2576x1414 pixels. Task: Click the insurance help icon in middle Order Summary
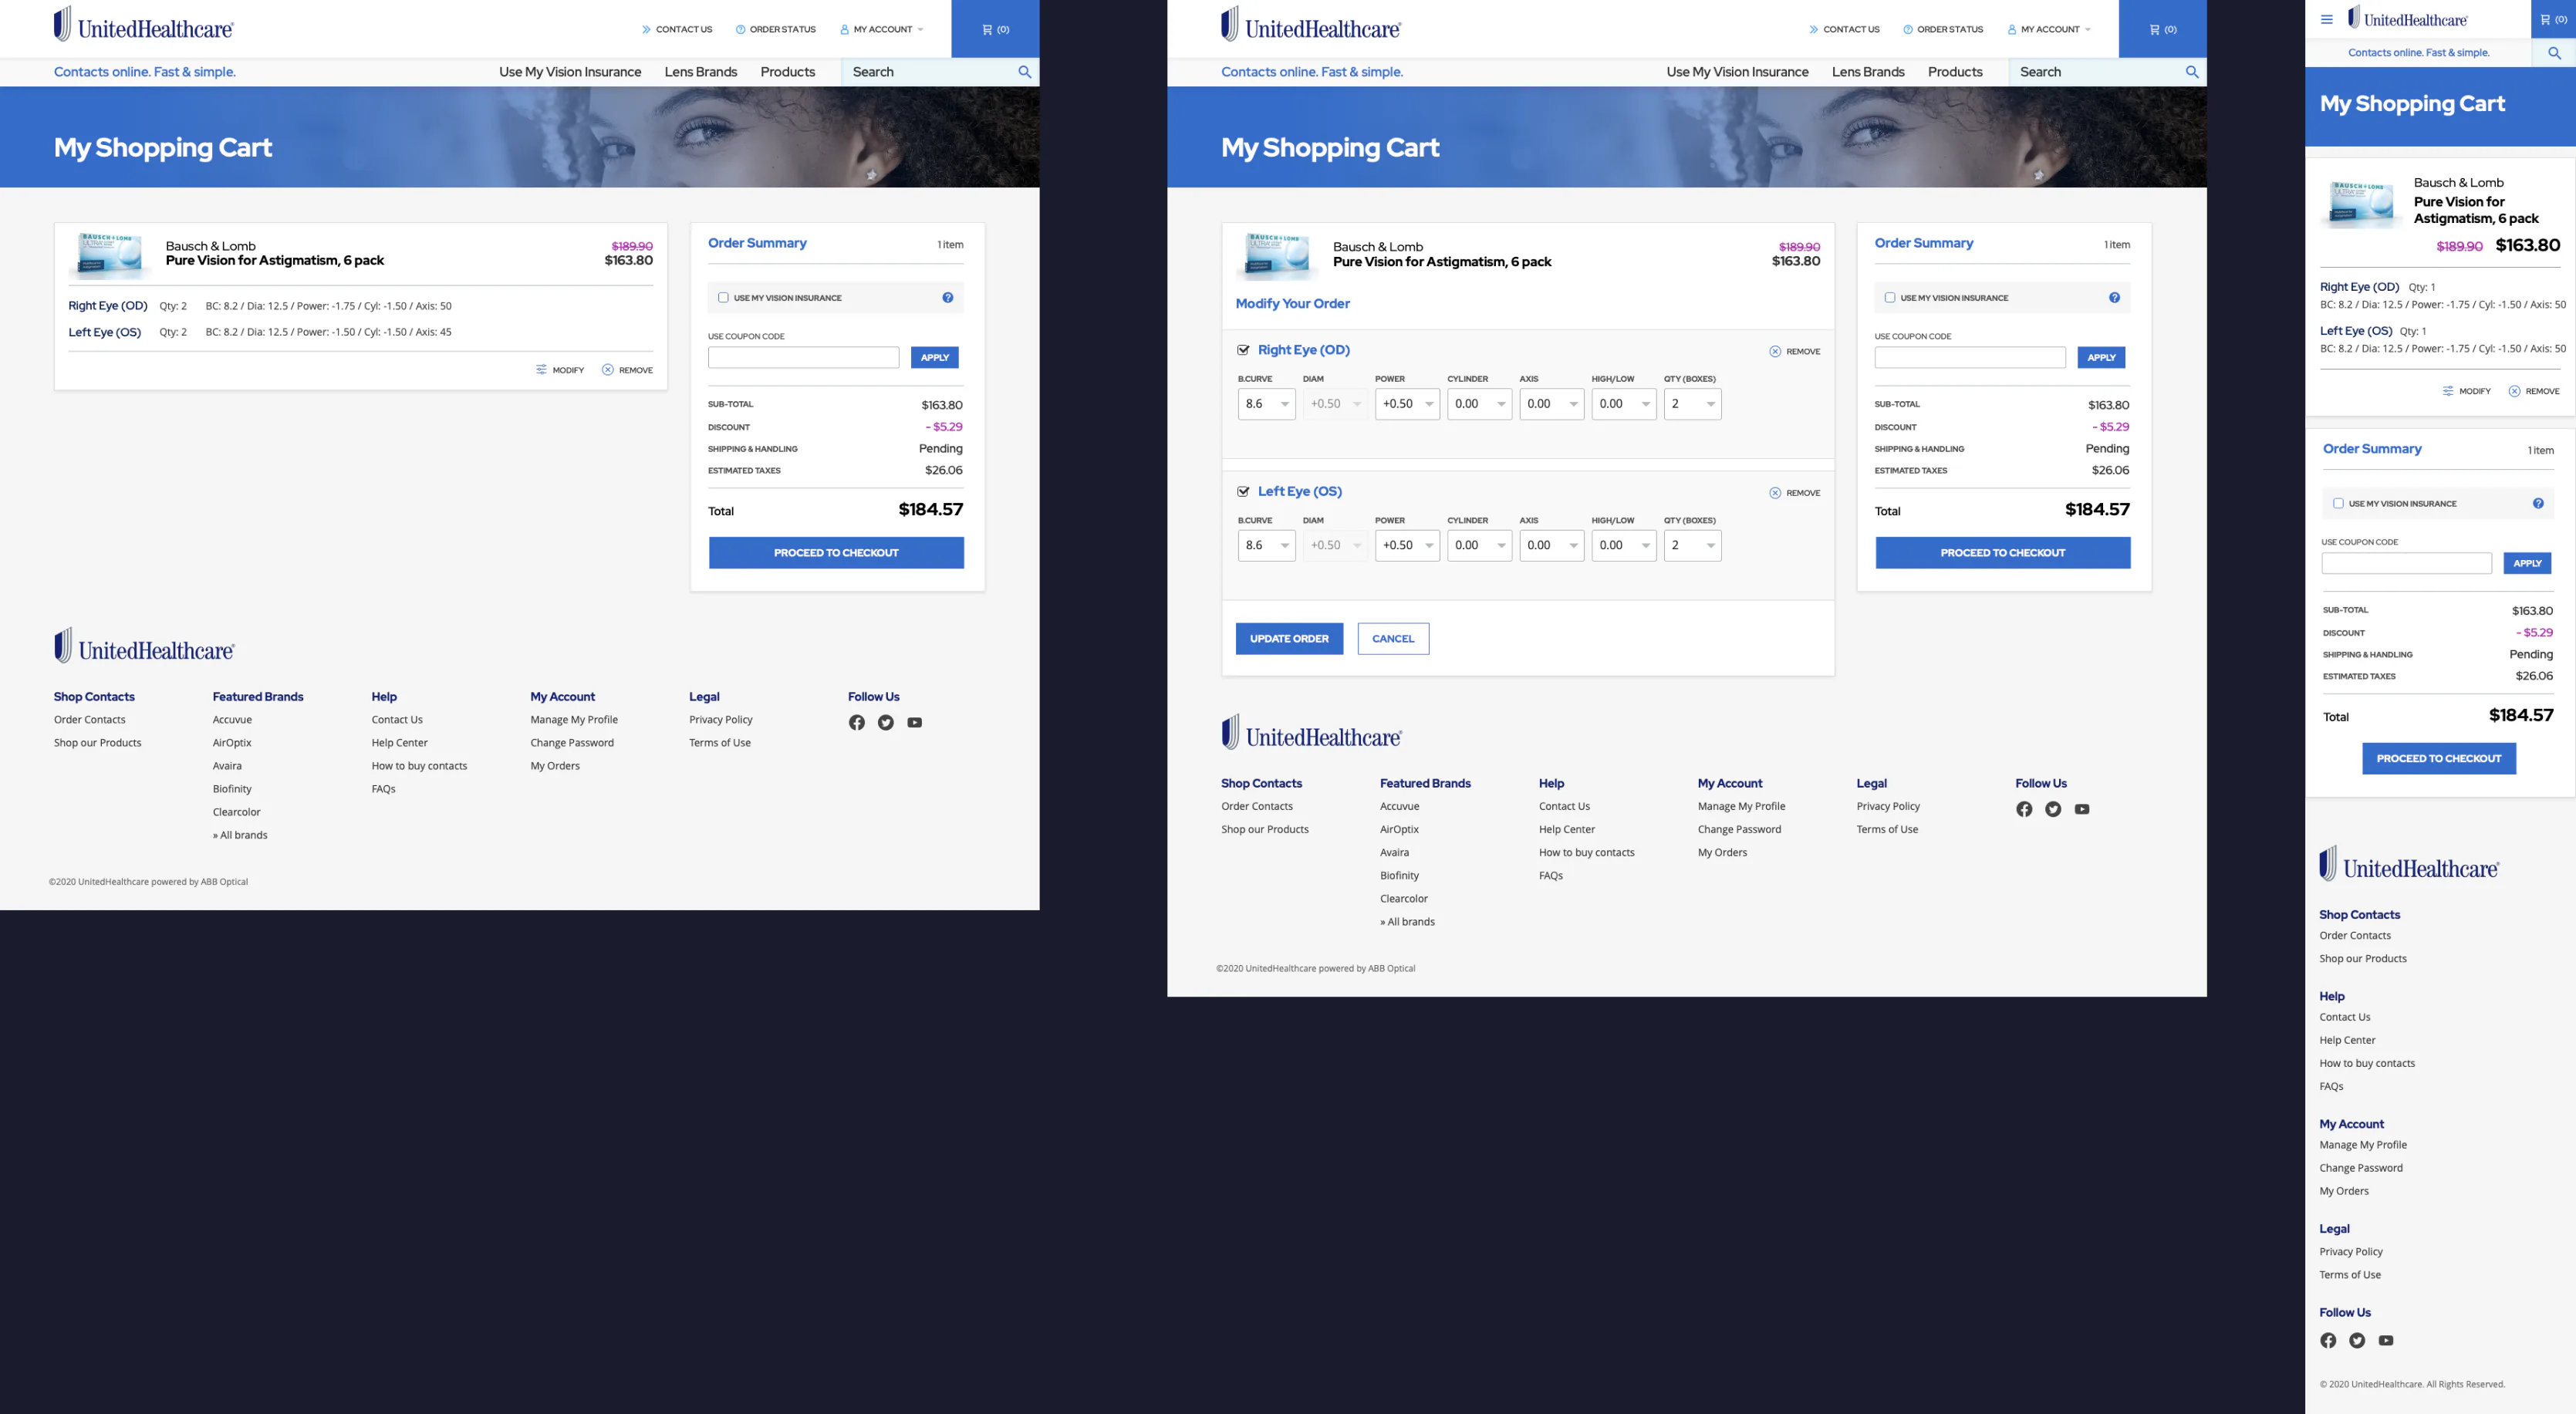pos(2114,297)
